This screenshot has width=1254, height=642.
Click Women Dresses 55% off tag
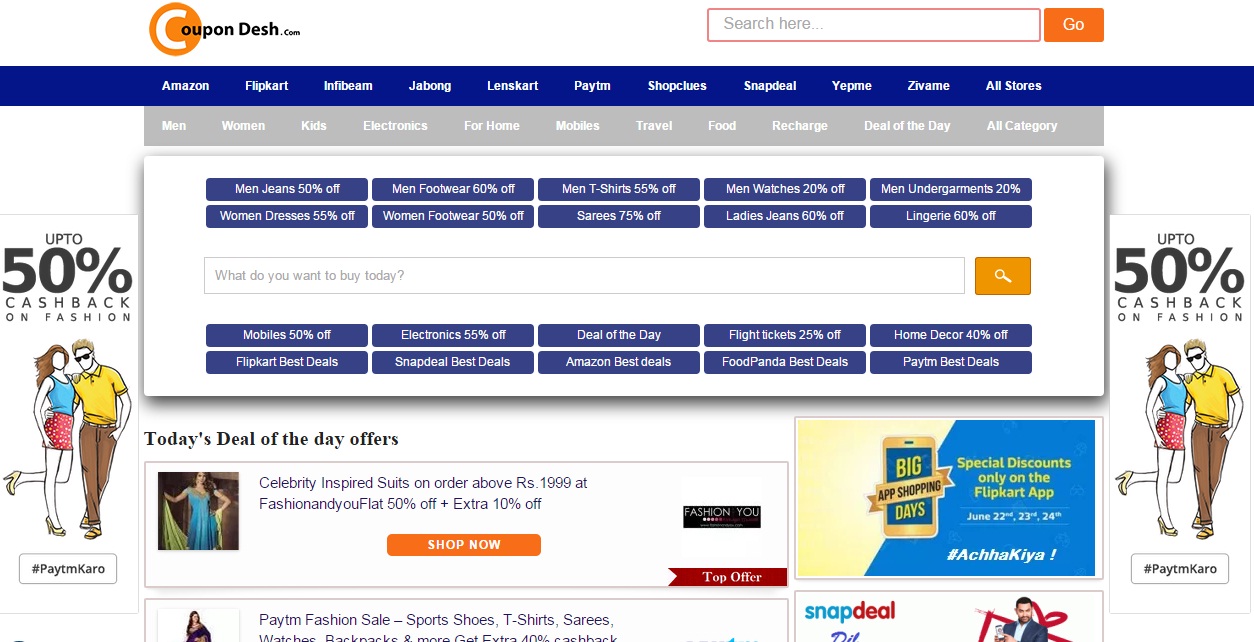click(x=287, y=216)
